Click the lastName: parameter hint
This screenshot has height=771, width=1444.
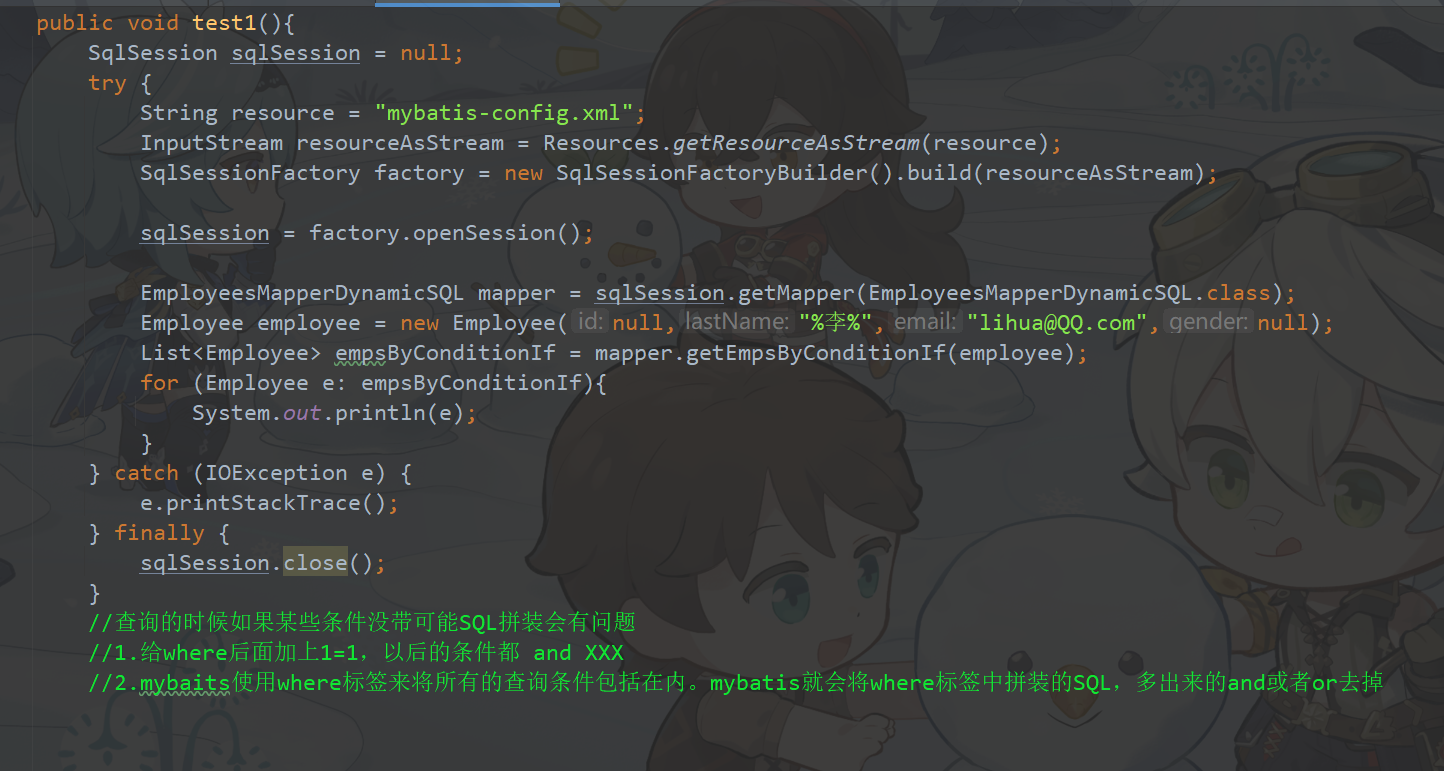pos(737,323)
